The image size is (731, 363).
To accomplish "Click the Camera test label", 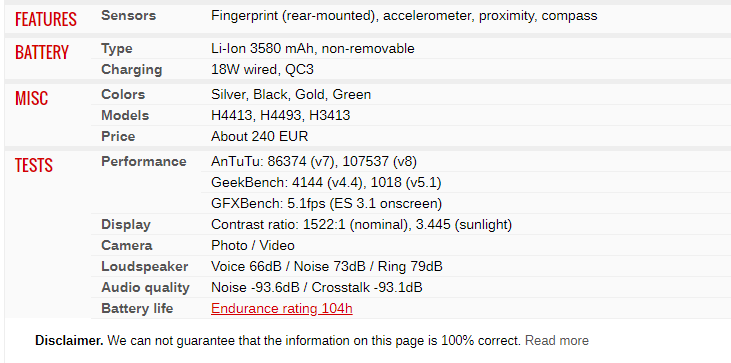I will (x=127, y=246).
